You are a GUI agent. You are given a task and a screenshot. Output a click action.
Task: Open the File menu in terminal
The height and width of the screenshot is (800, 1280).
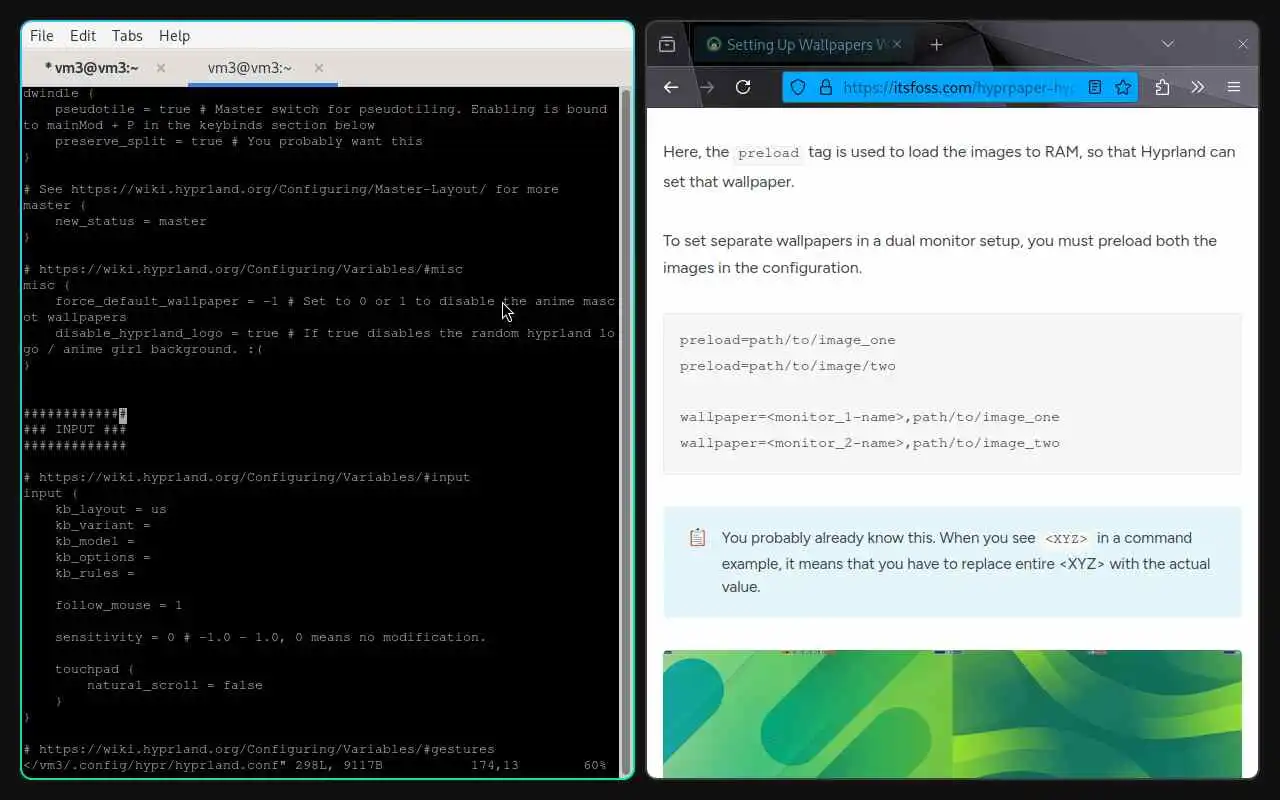pyautogui.click(x=42, y=36)
